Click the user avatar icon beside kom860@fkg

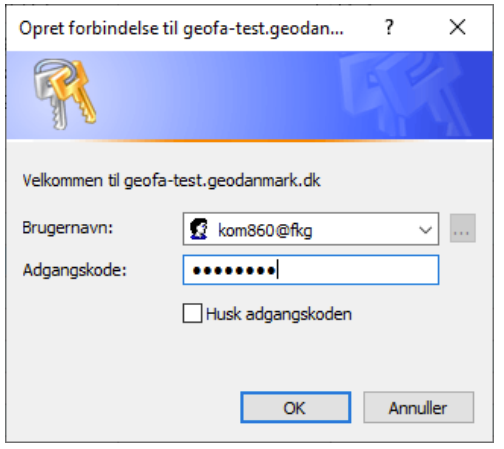pos(199,229)
